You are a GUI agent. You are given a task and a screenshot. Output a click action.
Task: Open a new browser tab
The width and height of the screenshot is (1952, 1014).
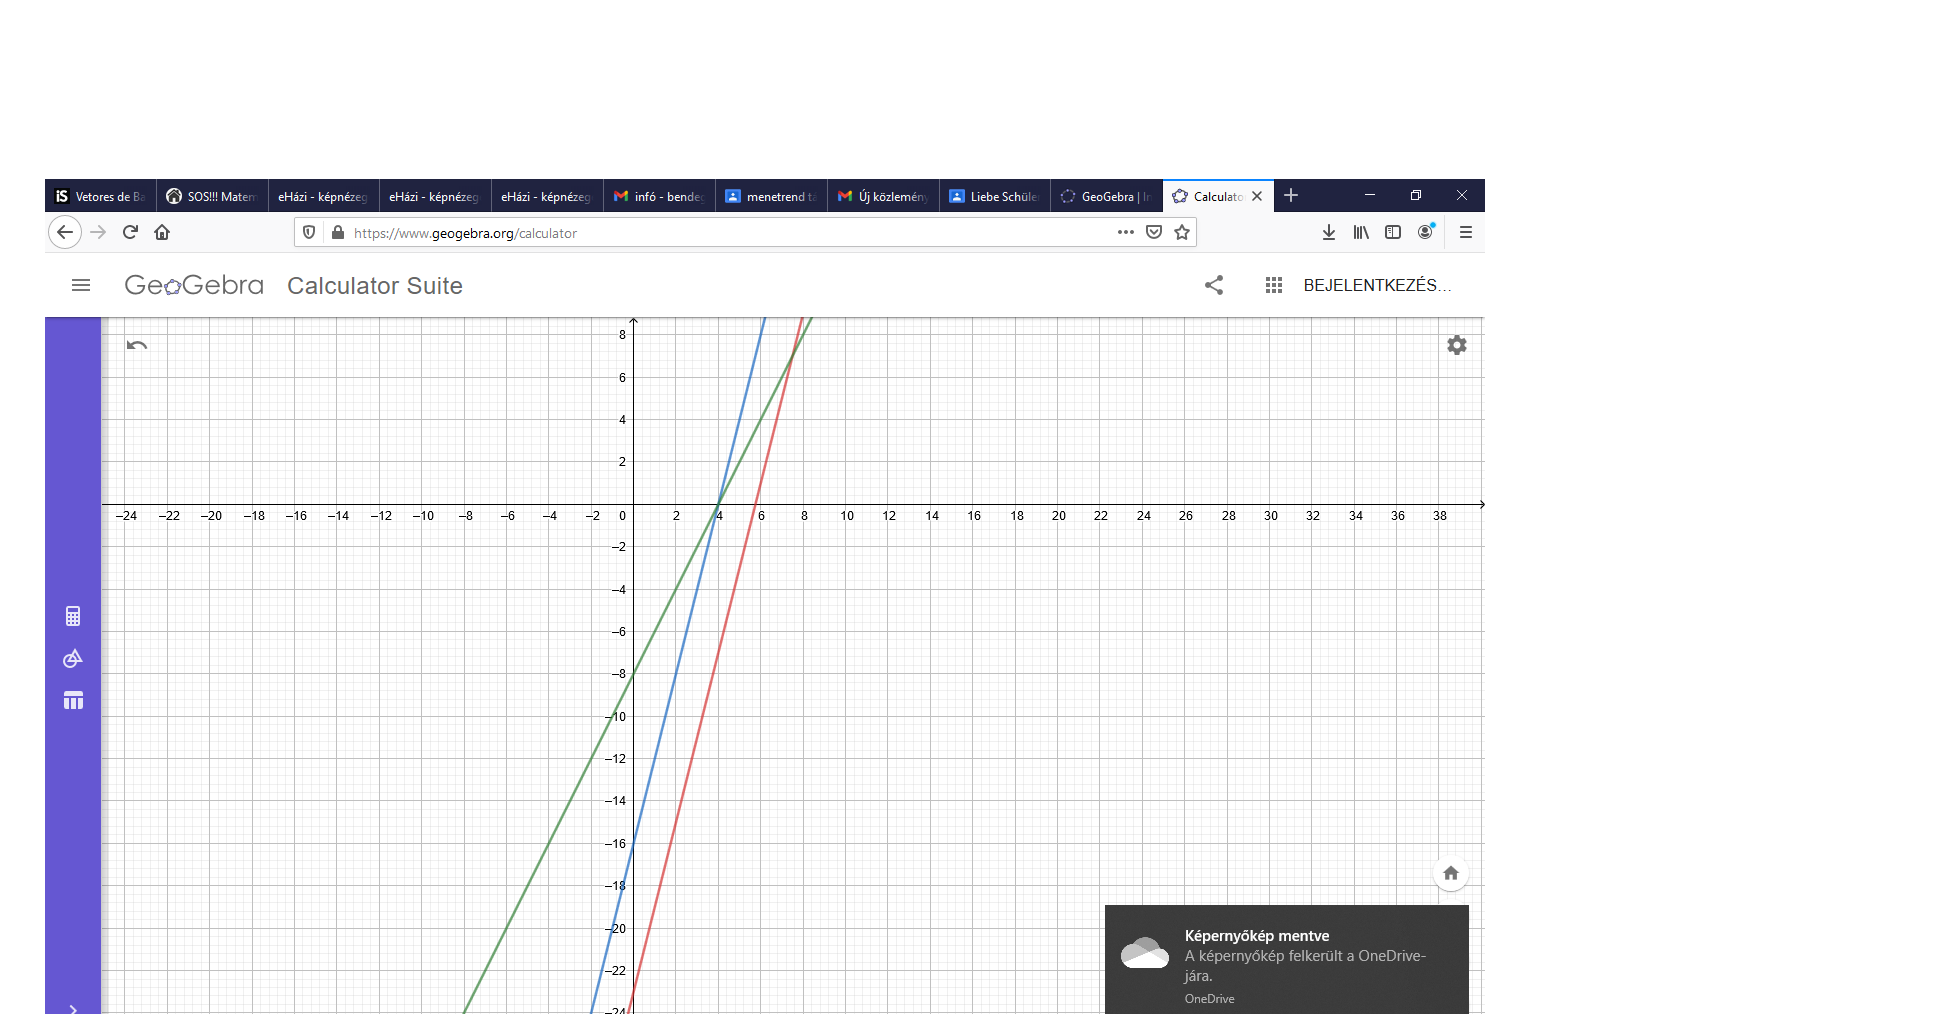tap(1291, 196)
